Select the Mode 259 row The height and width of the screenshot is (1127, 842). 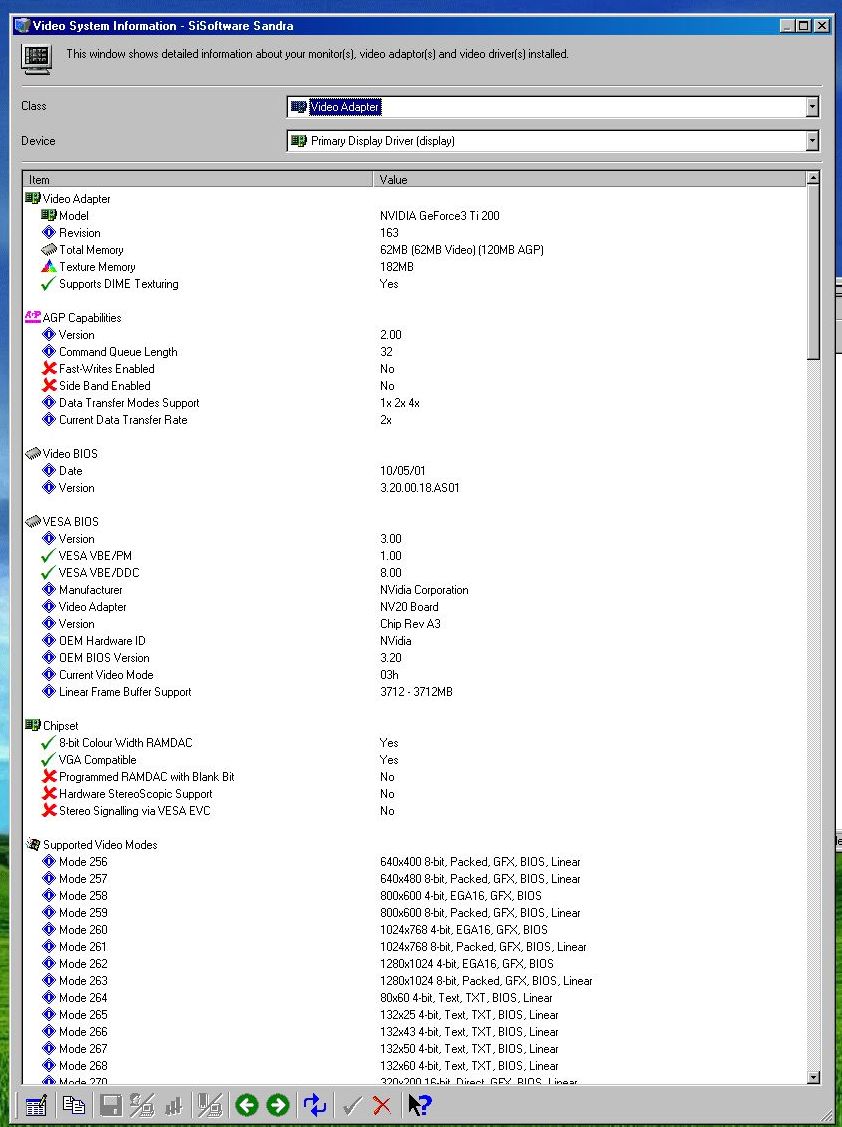415,913
